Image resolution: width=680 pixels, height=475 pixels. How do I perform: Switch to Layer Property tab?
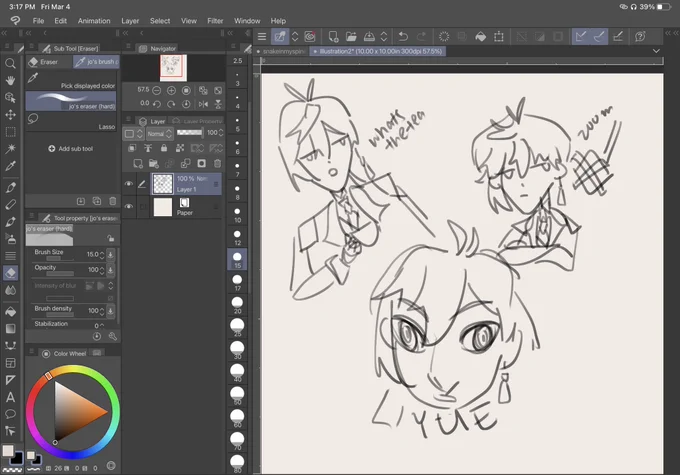click(x=197, y=121)
